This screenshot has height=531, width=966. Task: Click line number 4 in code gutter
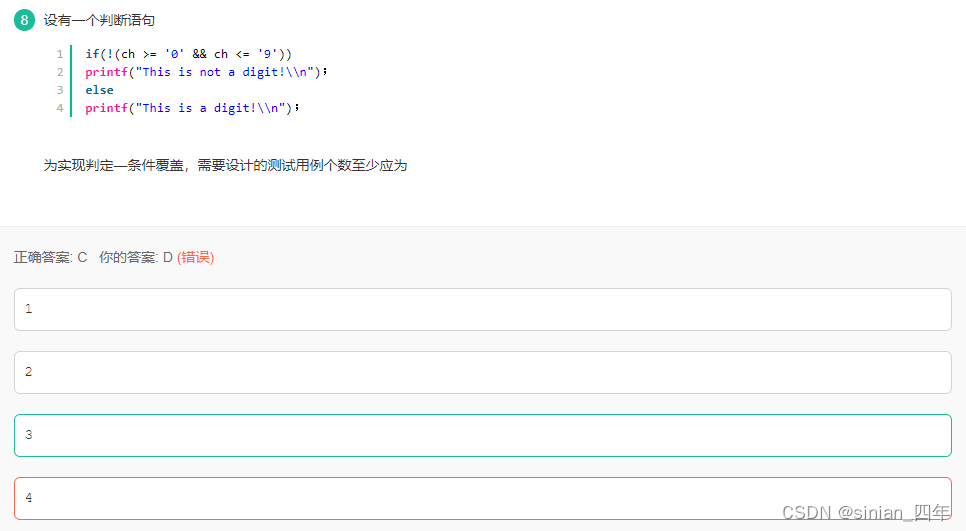[60, 108]
